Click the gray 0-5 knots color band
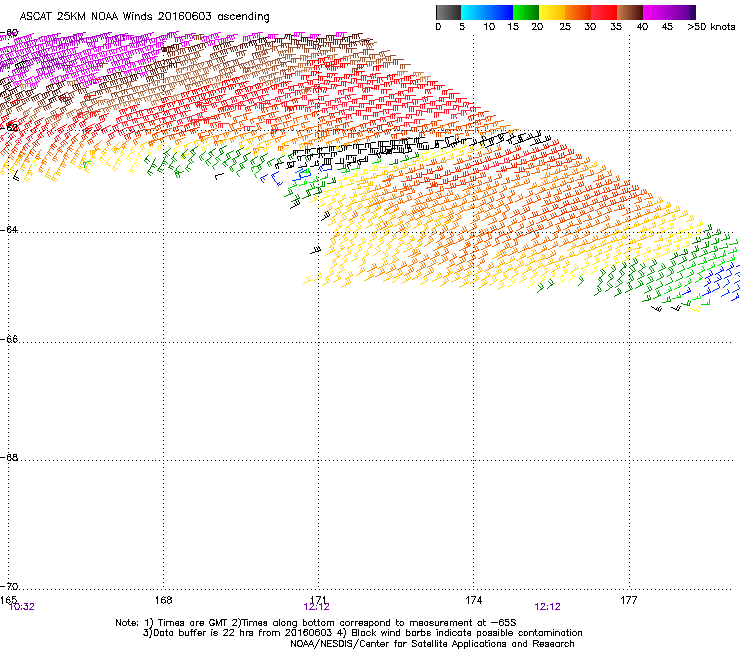This screenshot has height=650, width=740. (x=448, y=12)
